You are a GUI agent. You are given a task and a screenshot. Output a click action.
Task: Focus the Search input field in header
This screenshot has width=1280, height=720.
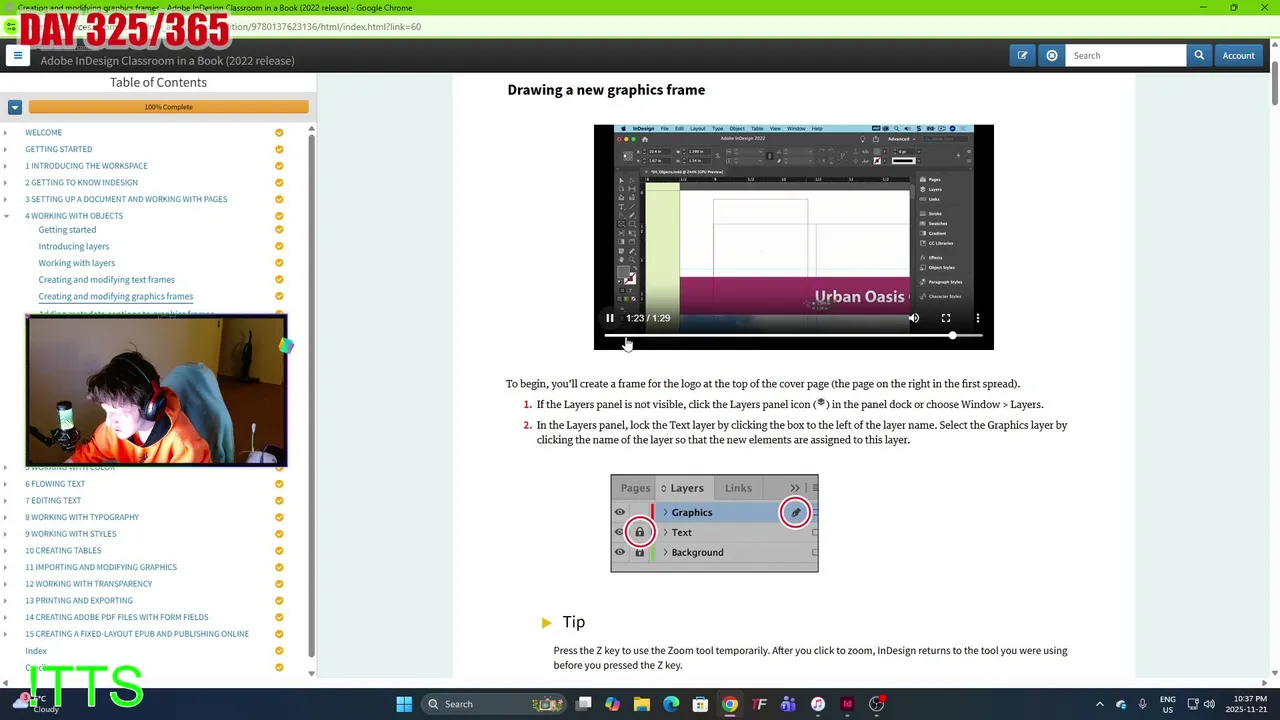point(1126,56)
